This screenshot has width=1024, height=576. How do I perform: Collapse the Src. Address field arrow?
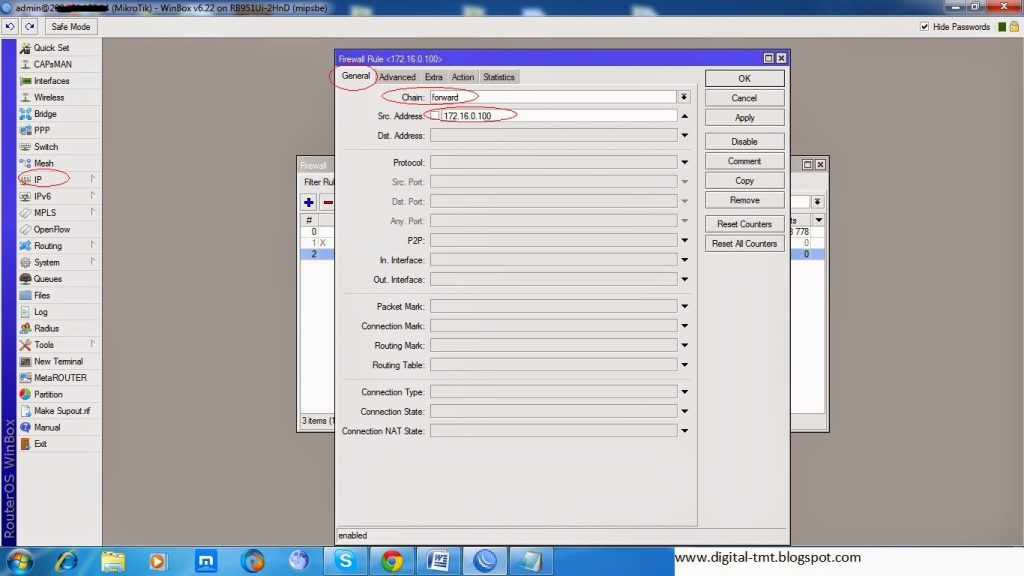[x=684, y=116]
